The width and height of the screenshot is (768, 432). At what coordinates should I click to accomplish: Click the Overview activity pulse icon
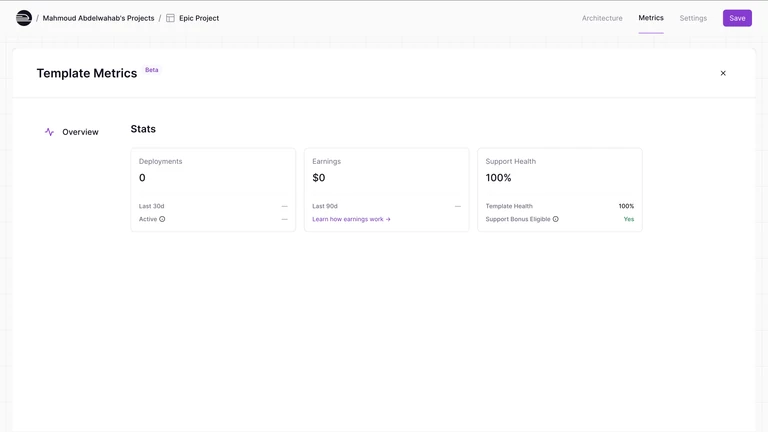tap(49, 132)
